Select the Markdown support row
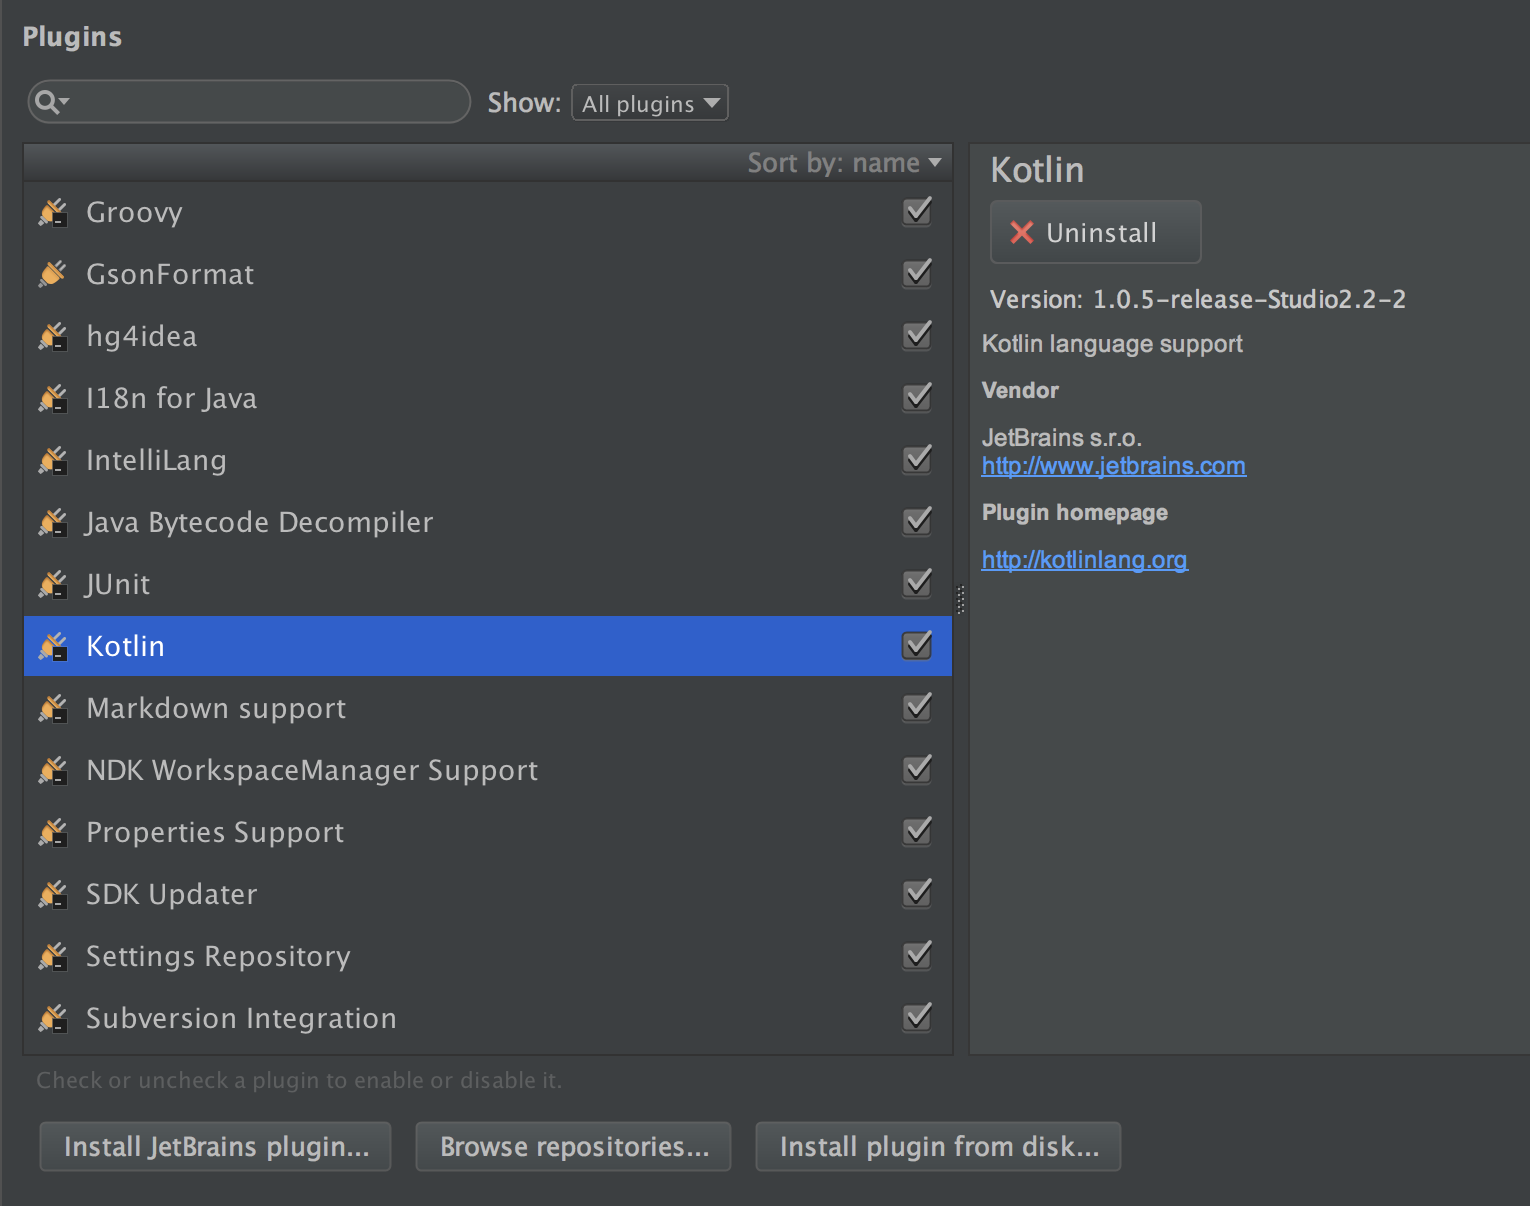Viewport: 1530px width, 1206px height. tap(488, 708)
